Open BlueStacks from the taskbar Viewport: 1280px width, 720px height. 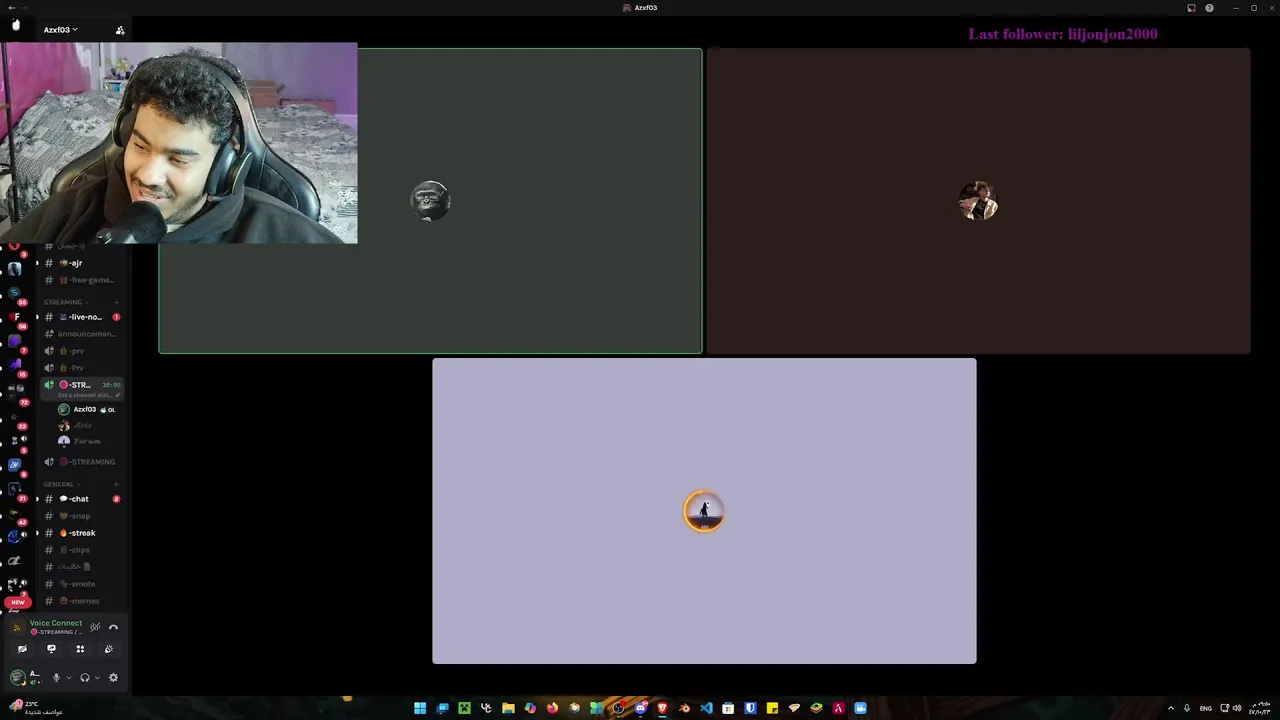[x=816, y=708]
